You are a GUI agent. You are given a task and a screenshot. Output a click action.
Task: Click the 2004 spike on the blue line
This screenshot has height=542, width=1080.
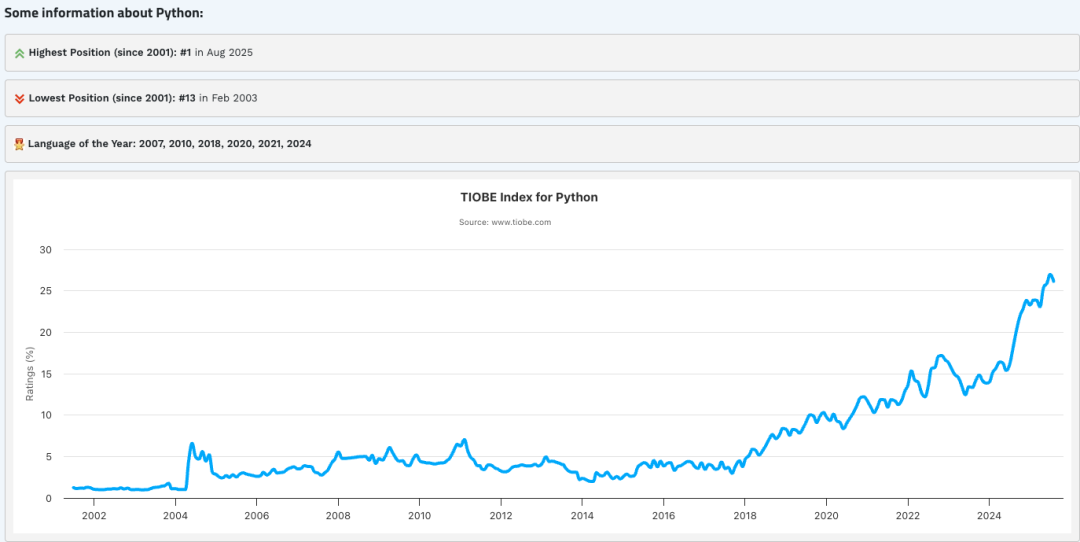192,444
